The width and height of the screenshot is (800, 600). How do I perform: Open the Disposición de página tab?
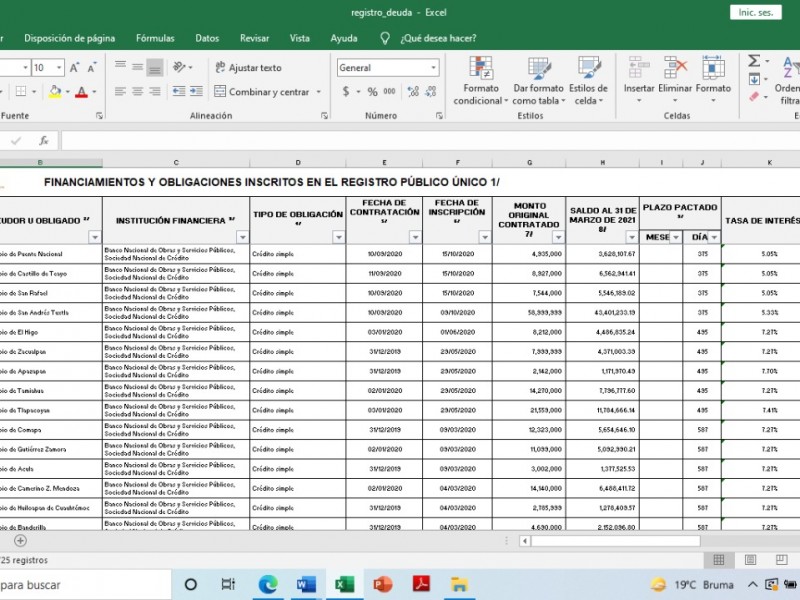point(69,38)
